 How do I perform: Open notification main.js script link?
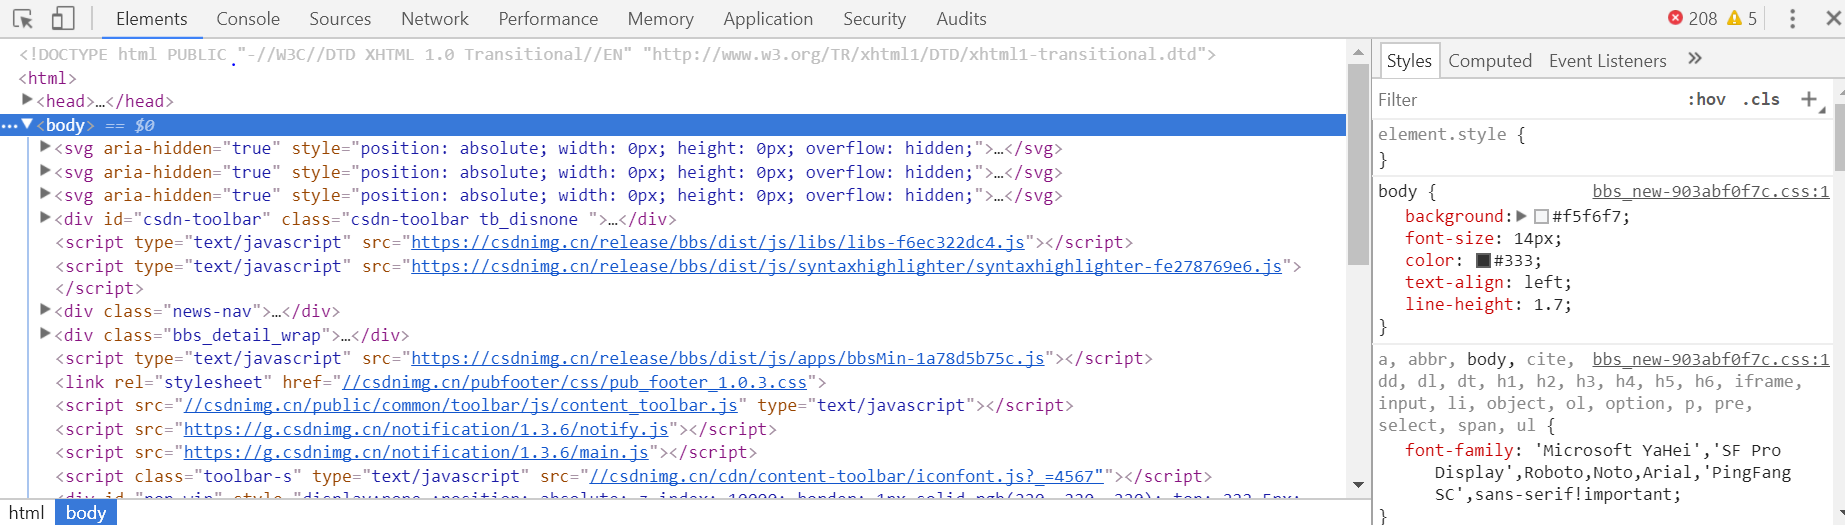(416, 452)
